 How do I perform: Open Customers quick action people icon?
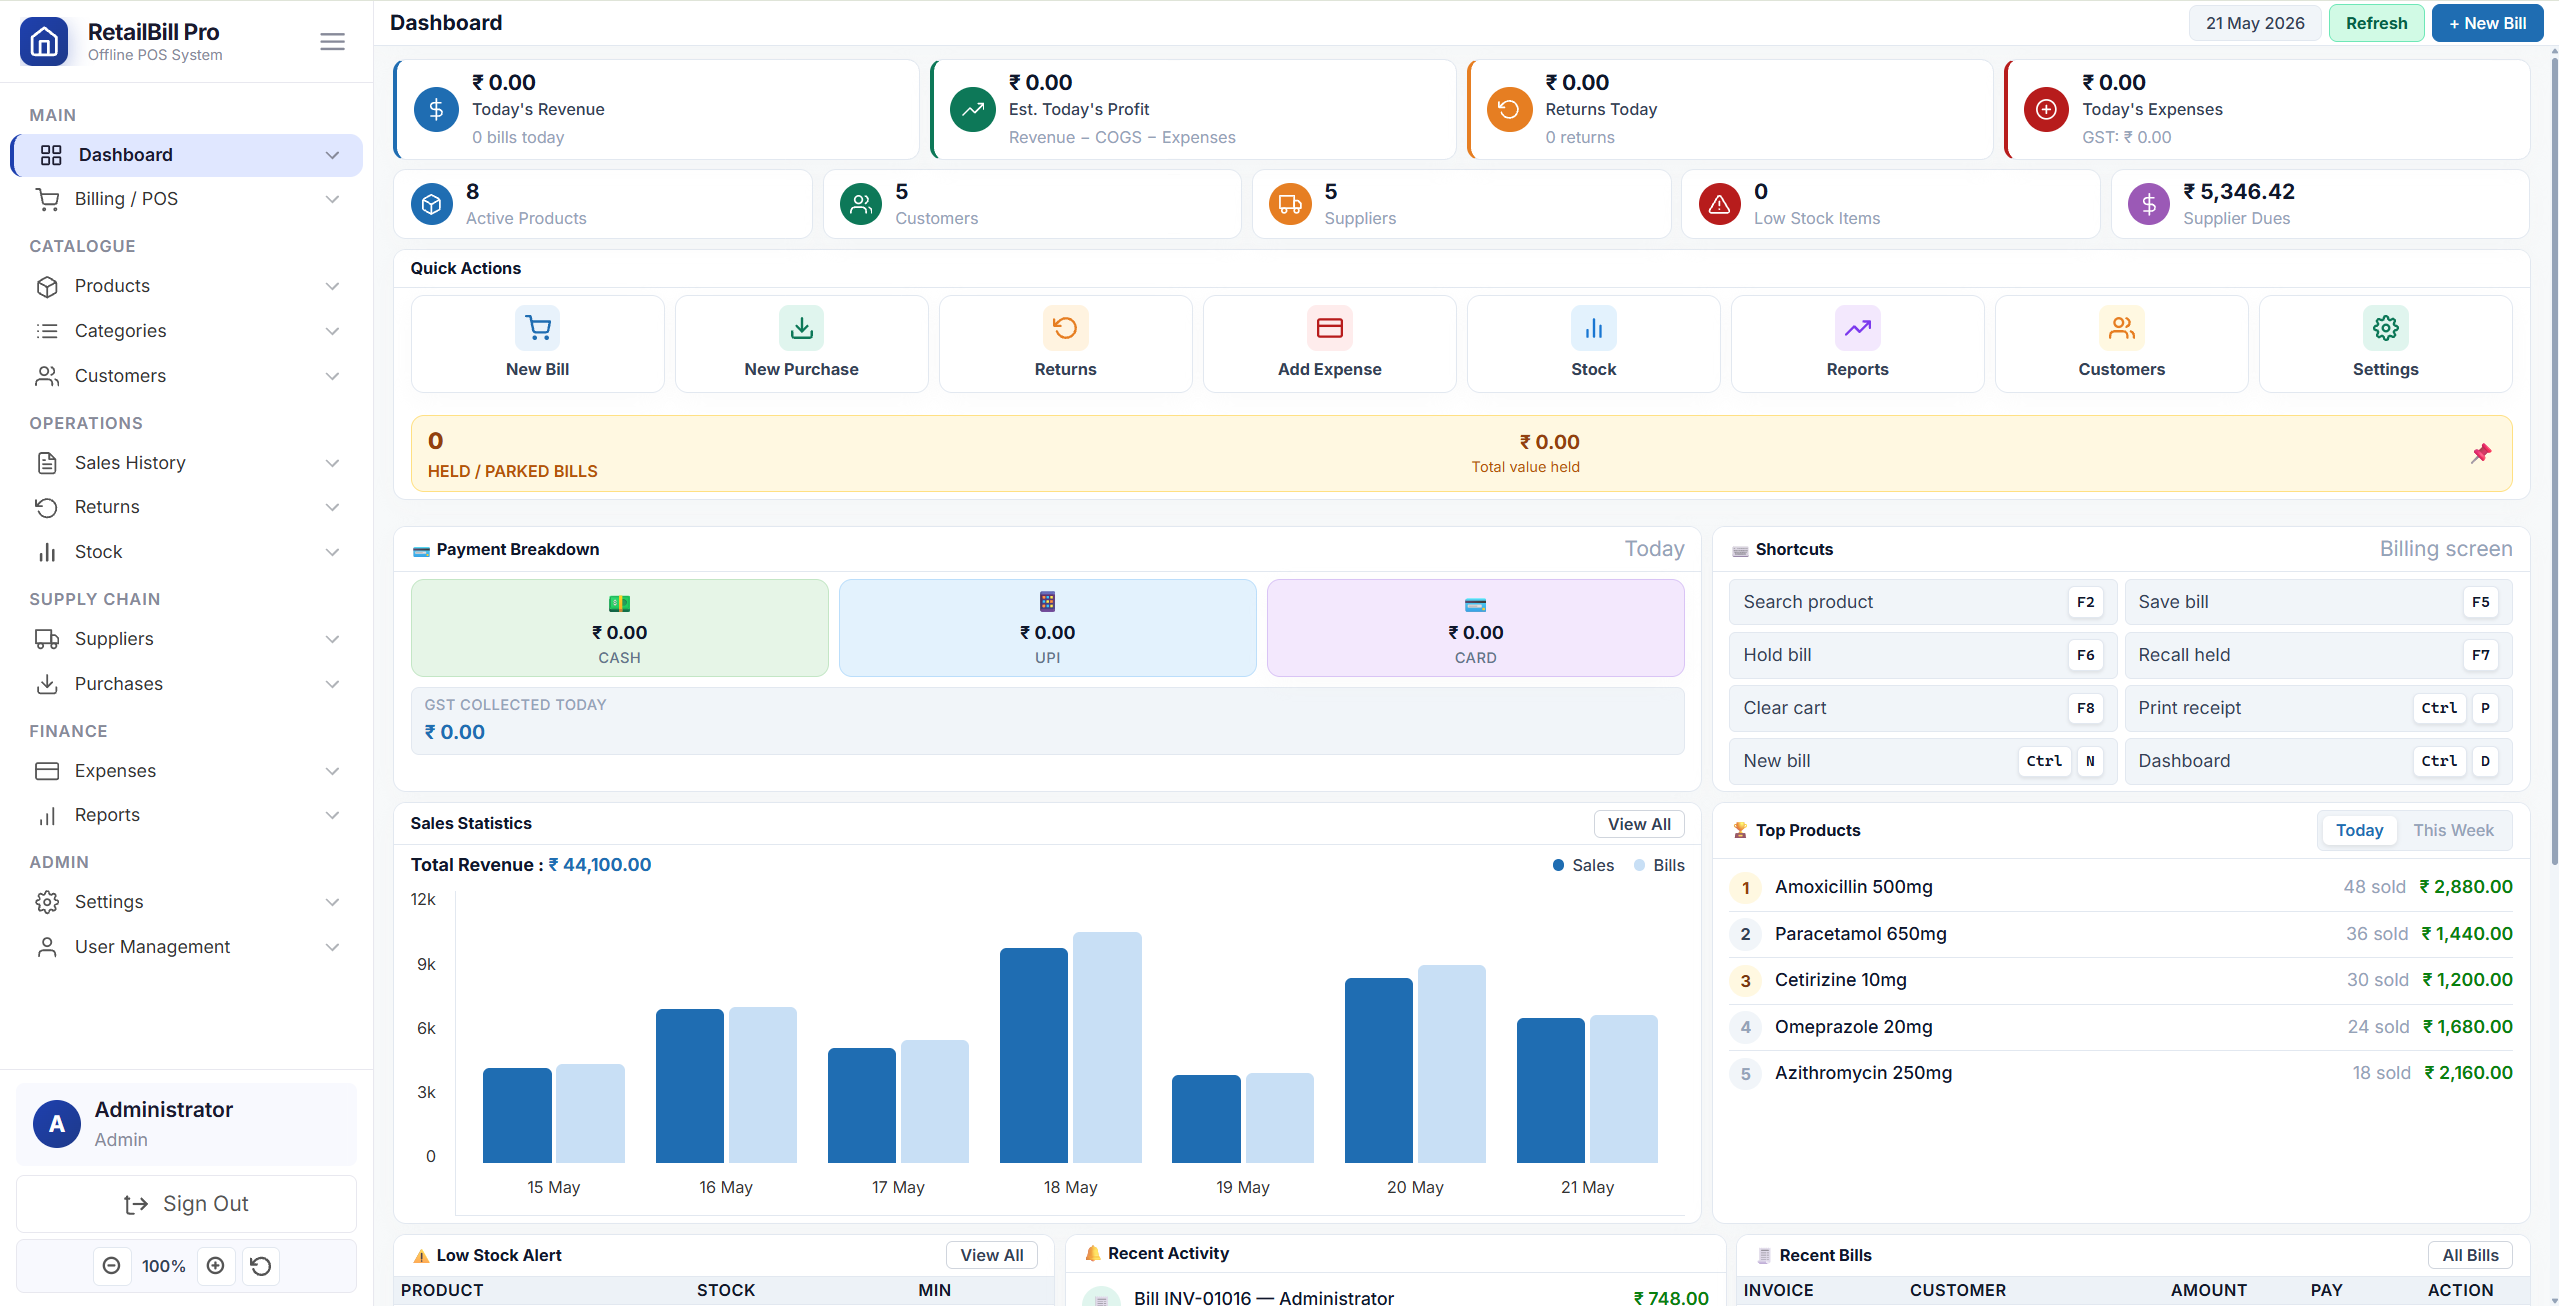(2122, 328)
